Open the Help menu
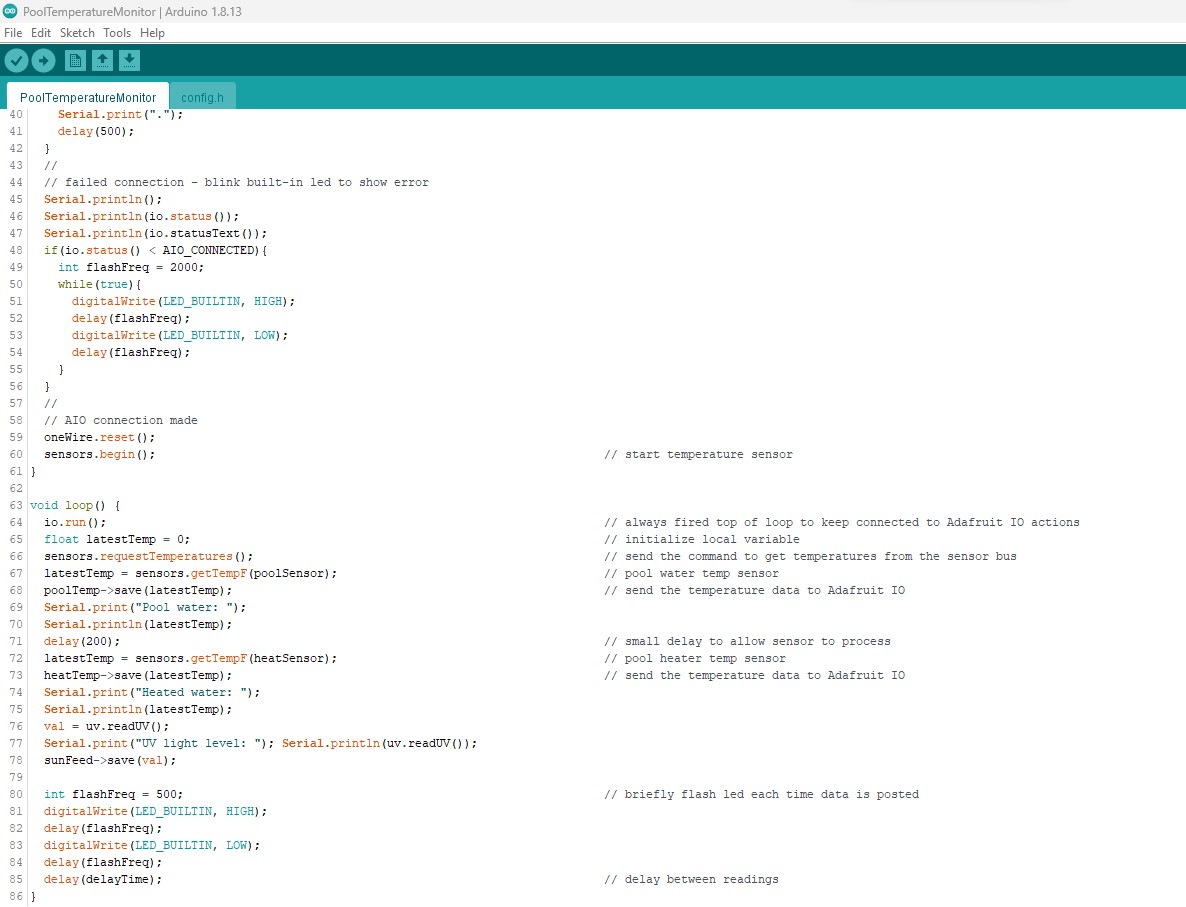Image resolution: width=1186 pixels, height=907 pixels. [x=152, y=33]
